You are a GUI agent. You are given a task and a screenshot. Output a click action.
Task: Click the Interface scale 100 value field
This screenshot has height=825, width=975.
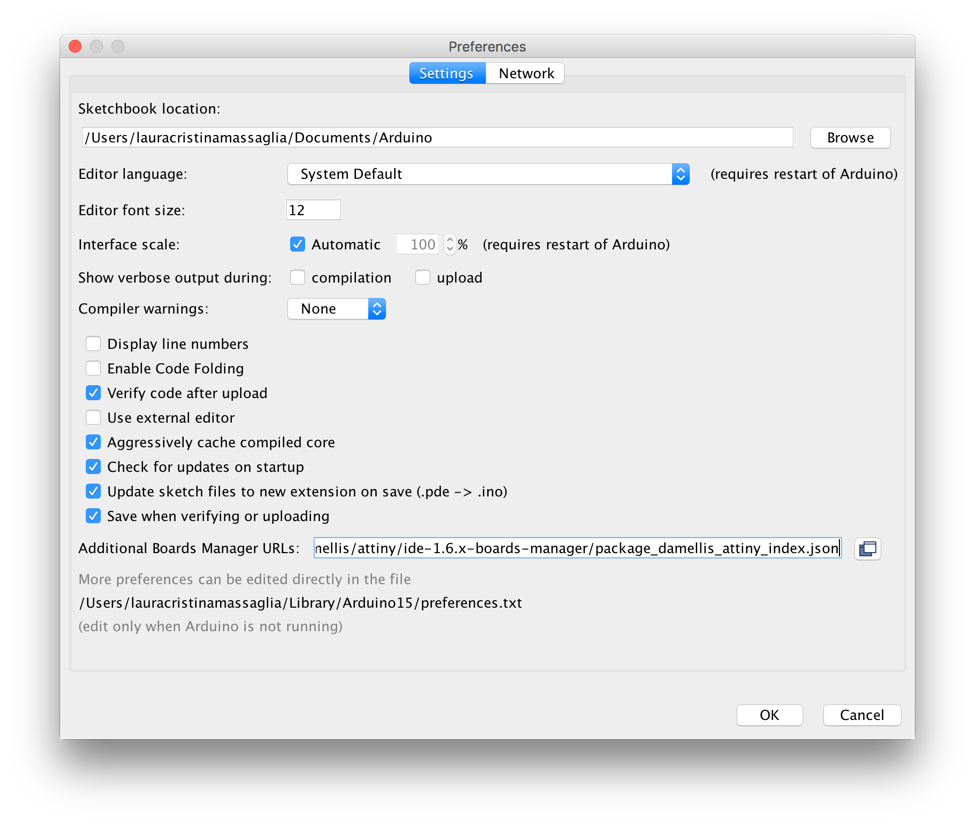coord(419,244)
